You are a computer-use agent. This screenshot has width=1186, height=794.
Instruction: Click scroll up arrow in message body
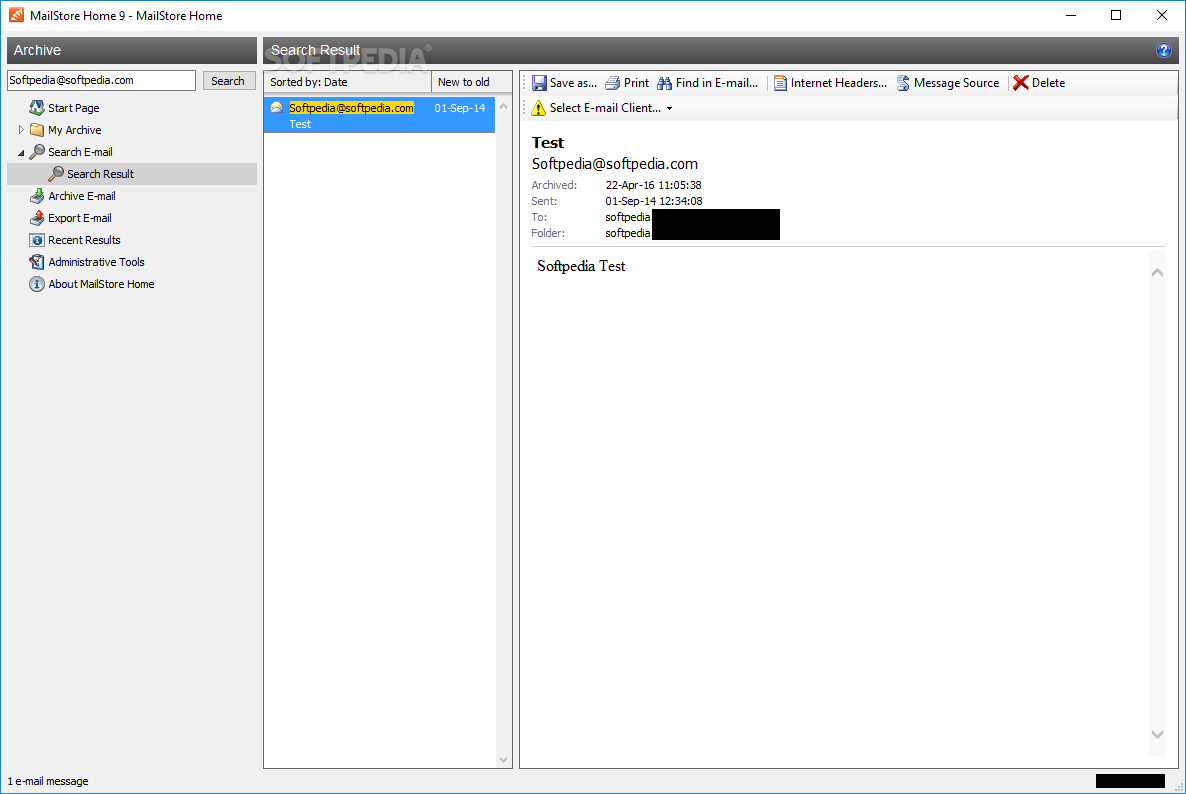pos(1157,273)
